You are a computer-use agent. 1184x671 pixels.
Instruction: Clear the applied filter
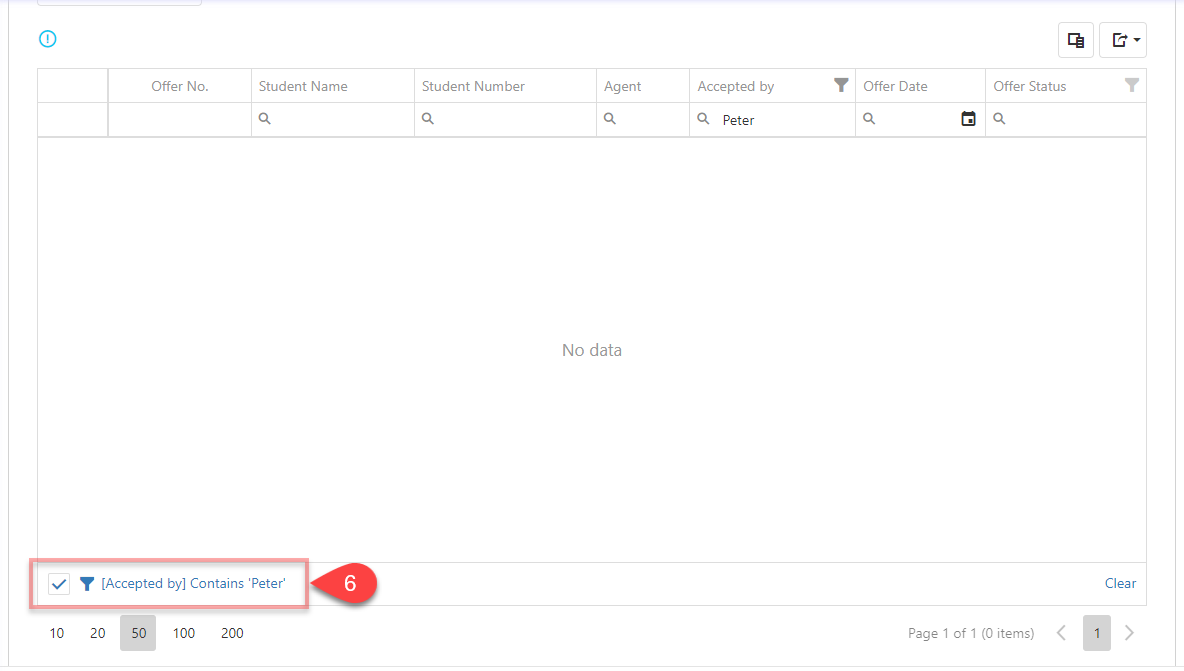click(1120, 583)
